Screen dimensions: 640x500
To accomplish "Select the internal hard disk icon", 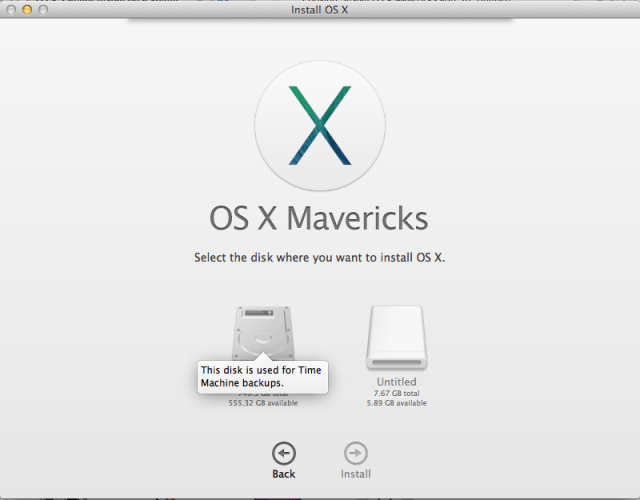I will (264, 330).
